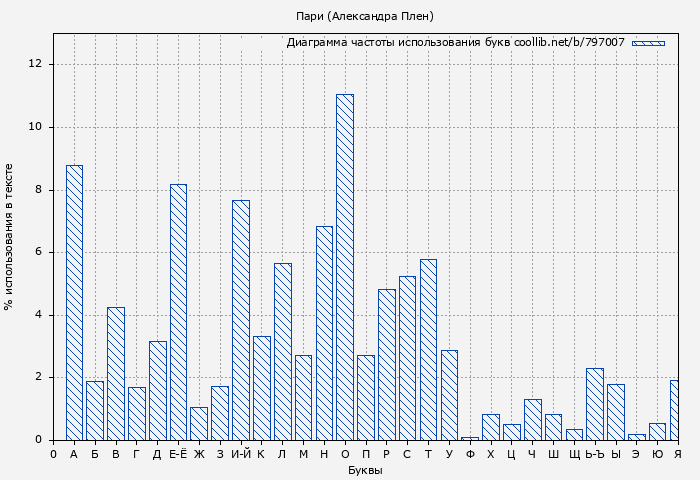700x480 pixels.
Task: Select the bar for letter С
Action: (x=407, y=358)
